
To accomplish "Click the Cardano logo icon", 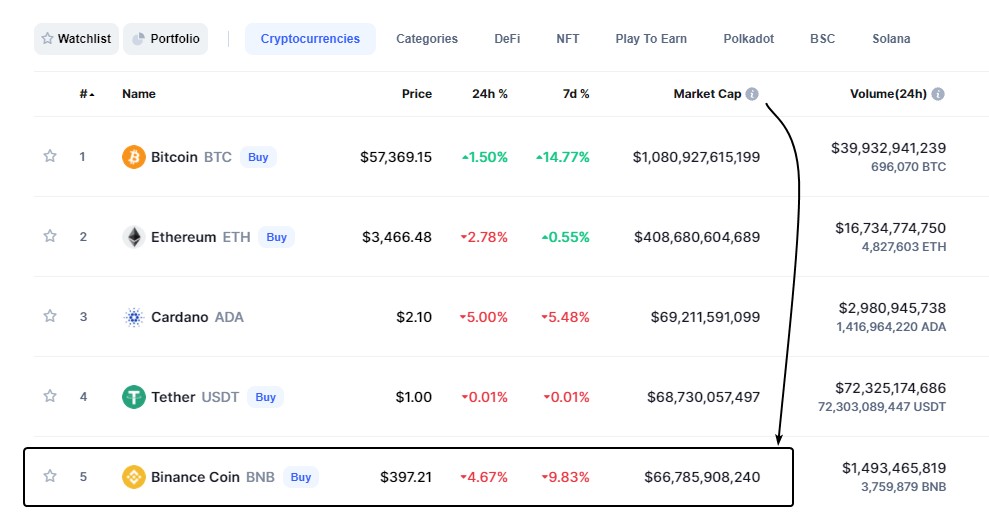I will (x=133, y=317).
